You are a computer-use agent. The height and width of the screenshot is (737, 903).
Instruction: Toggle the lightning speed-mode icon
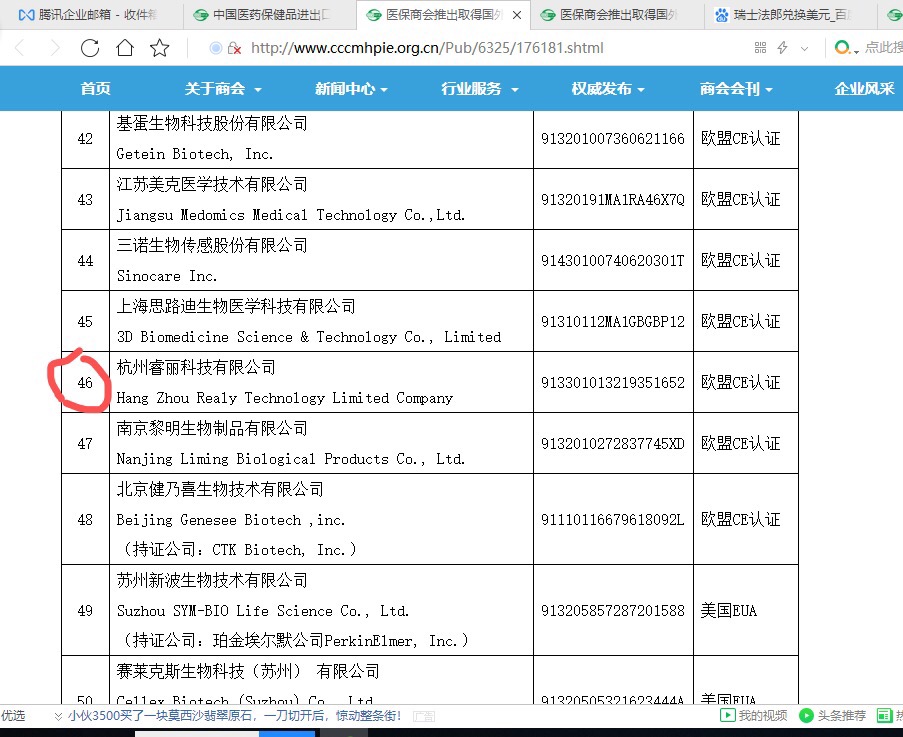coord(782,48)
